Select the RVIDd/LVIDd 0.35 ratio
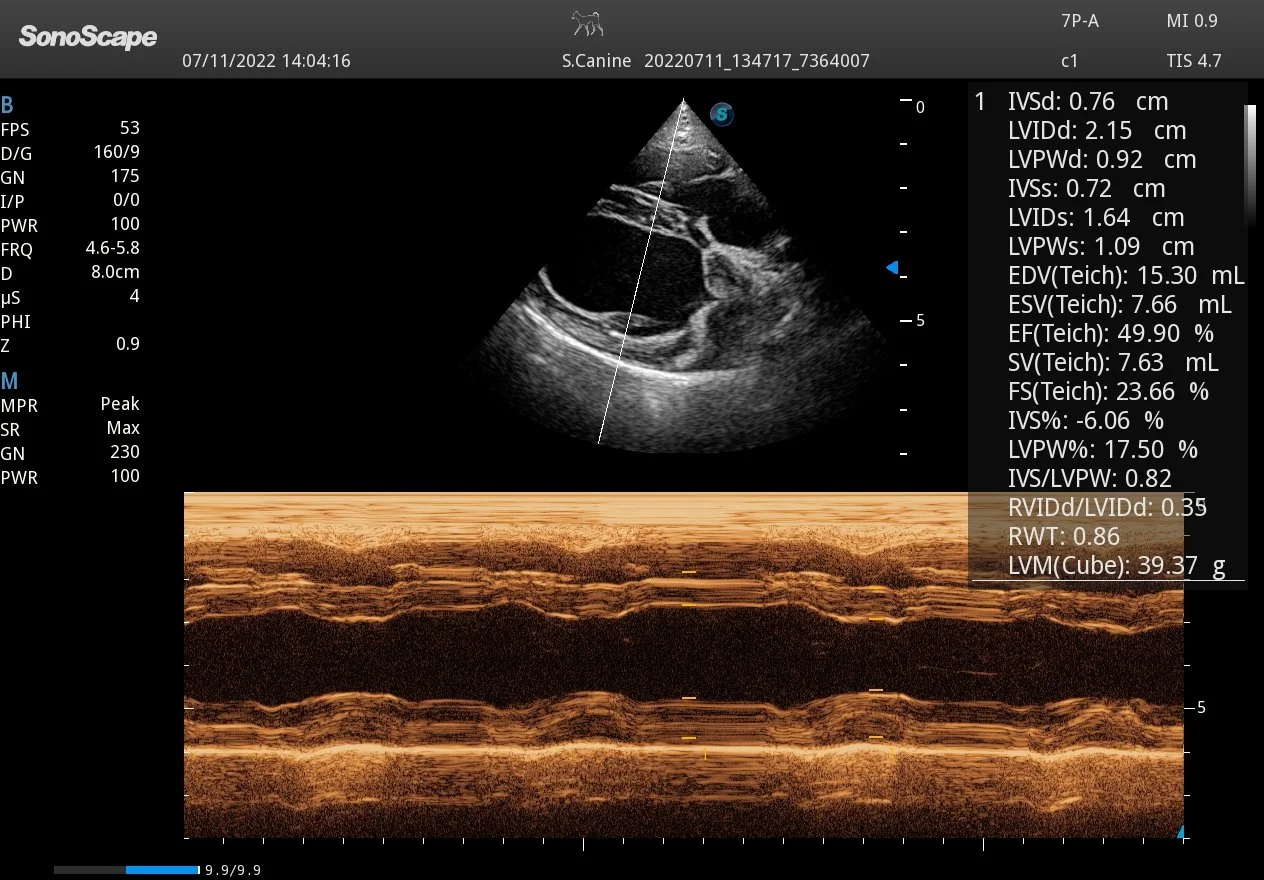This screenshot has width=1264, height=880. 1108,508
